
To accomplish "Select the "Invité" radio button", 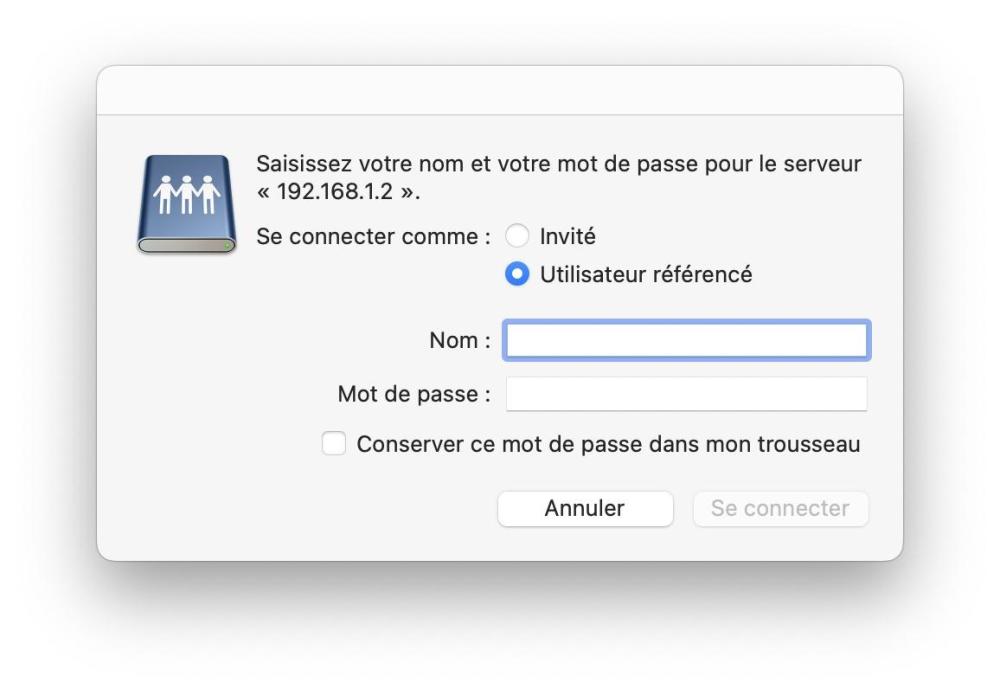I will (517, 237).
